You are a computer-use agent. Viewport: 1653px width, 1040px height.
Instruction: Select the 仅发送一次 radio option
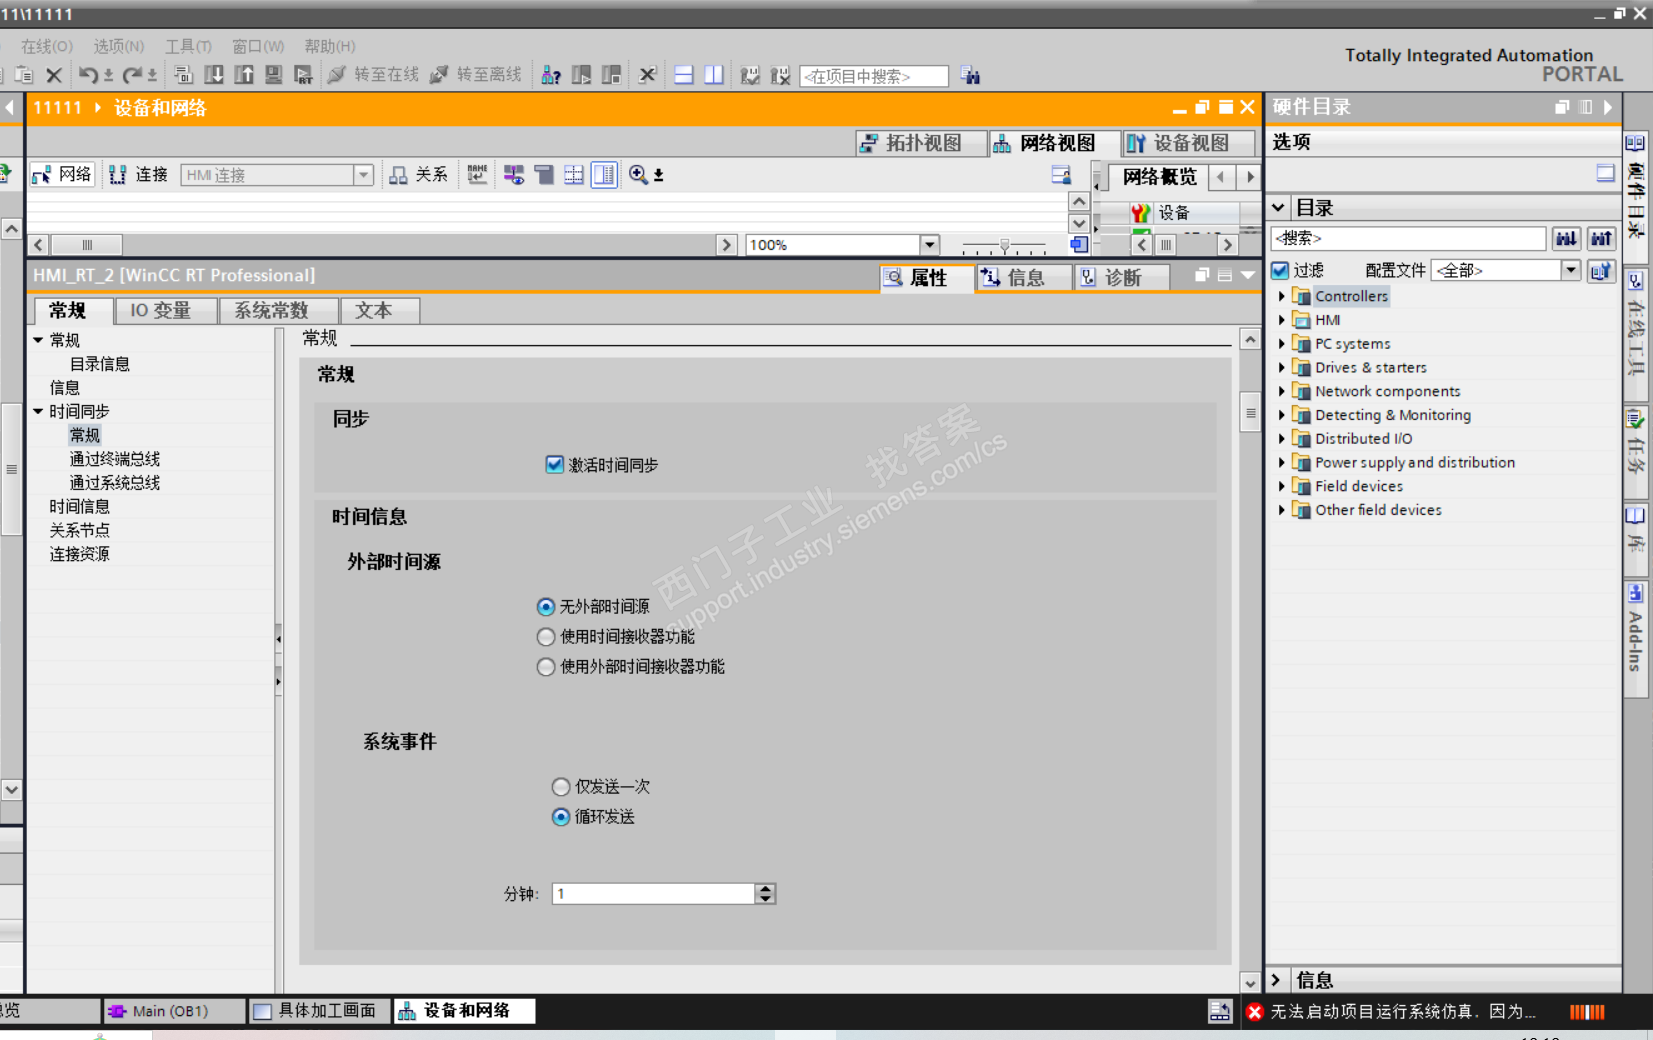click(x=561, y=787)
